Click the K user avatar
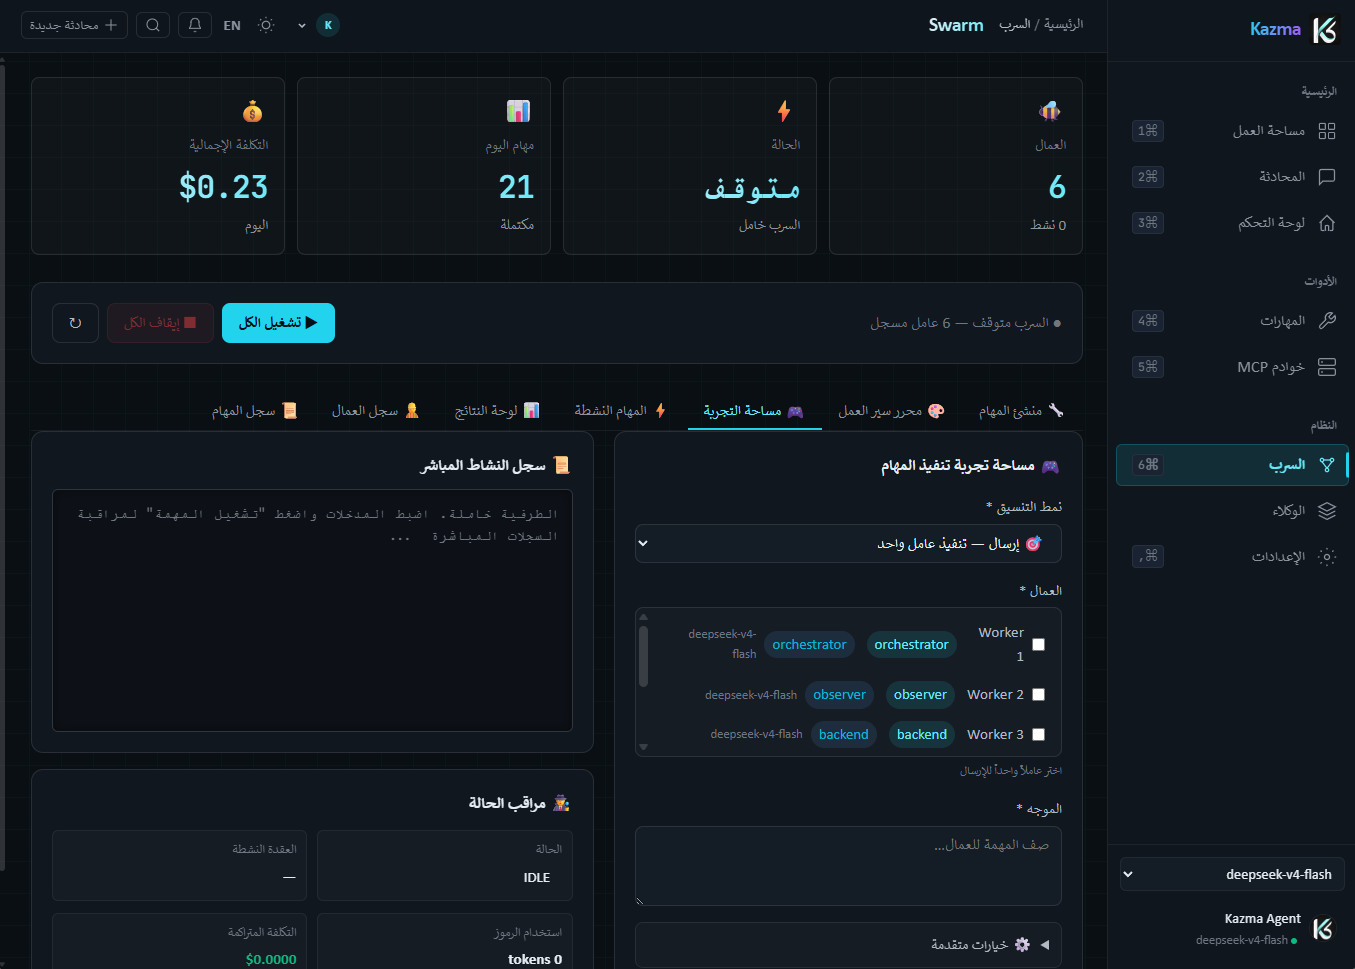Image resolution: width=1355 pixels, height=969 pixels. 328,25
